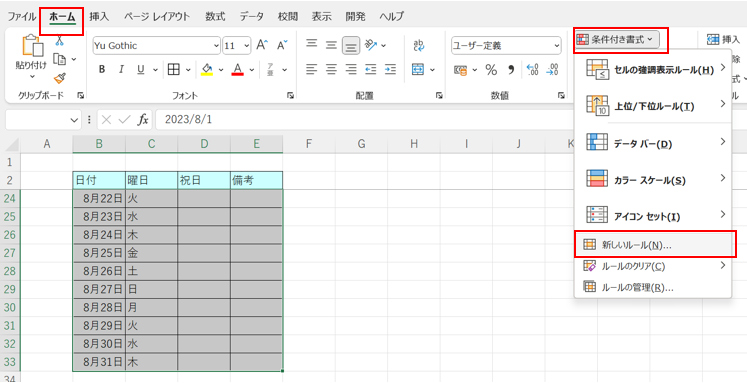Apply comma style number format
This screenshot has width=747, height=383.
click(x=511, y=70)
